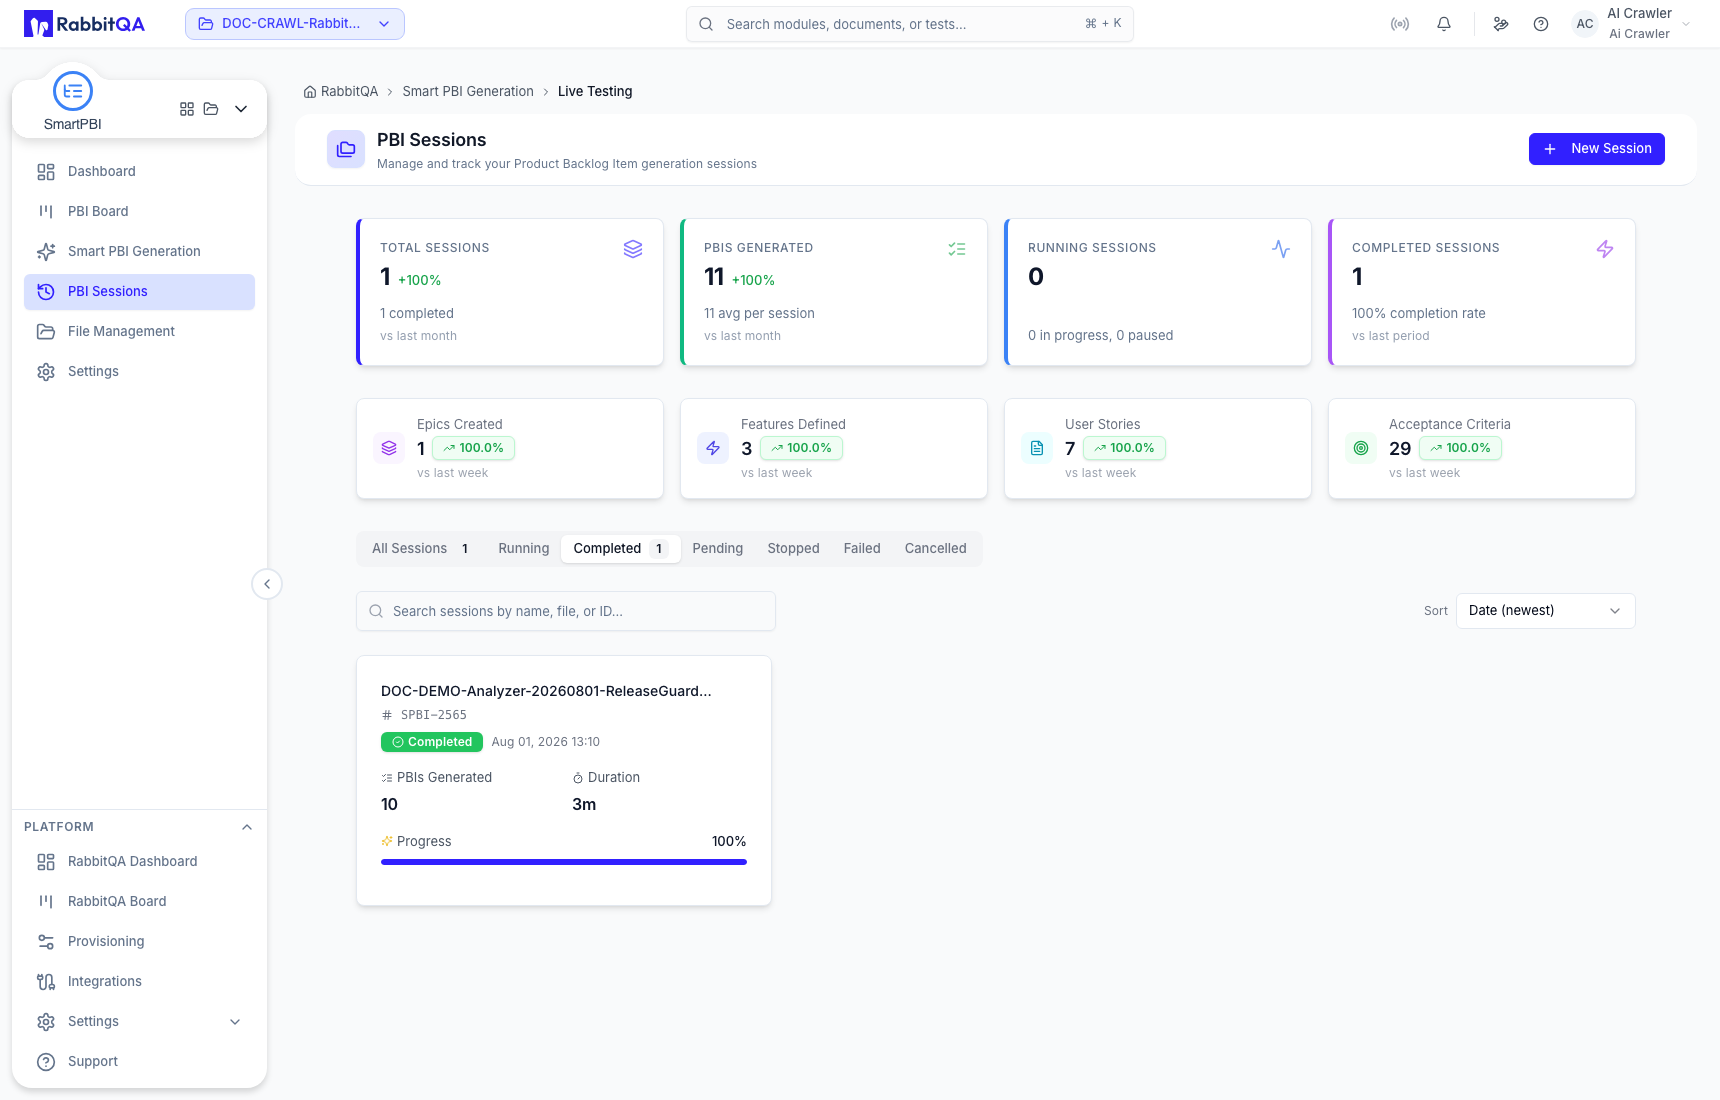Open Dashboard in the sidebar
The width and height of the screenshot is (1720, 1100).
coord(140,172)
